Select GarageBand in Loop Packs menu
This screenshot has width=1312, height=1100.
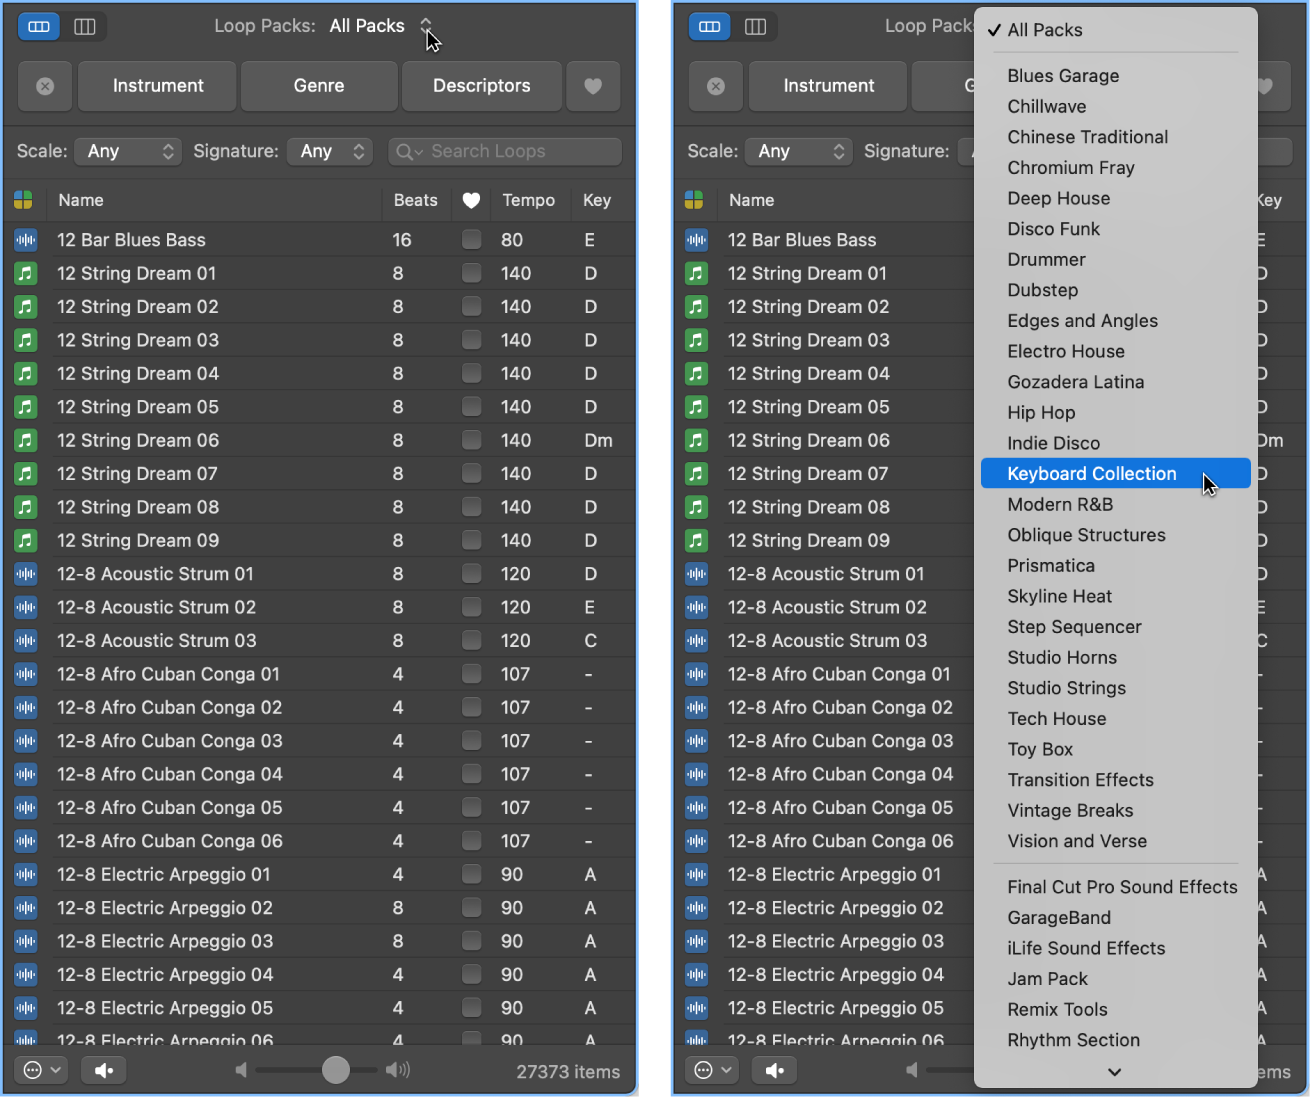tap(1116, 918)
